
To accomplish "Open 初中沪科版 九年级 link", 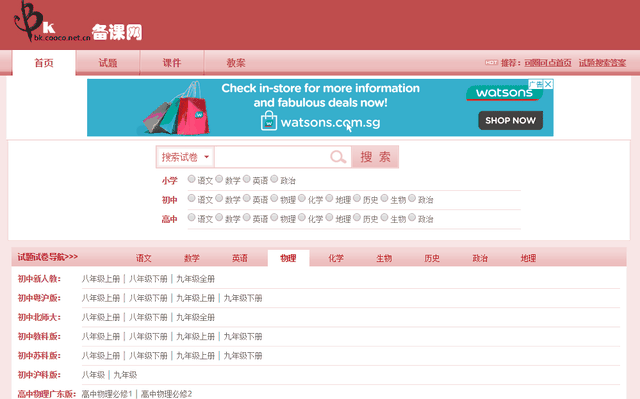I will coord(125,375).
